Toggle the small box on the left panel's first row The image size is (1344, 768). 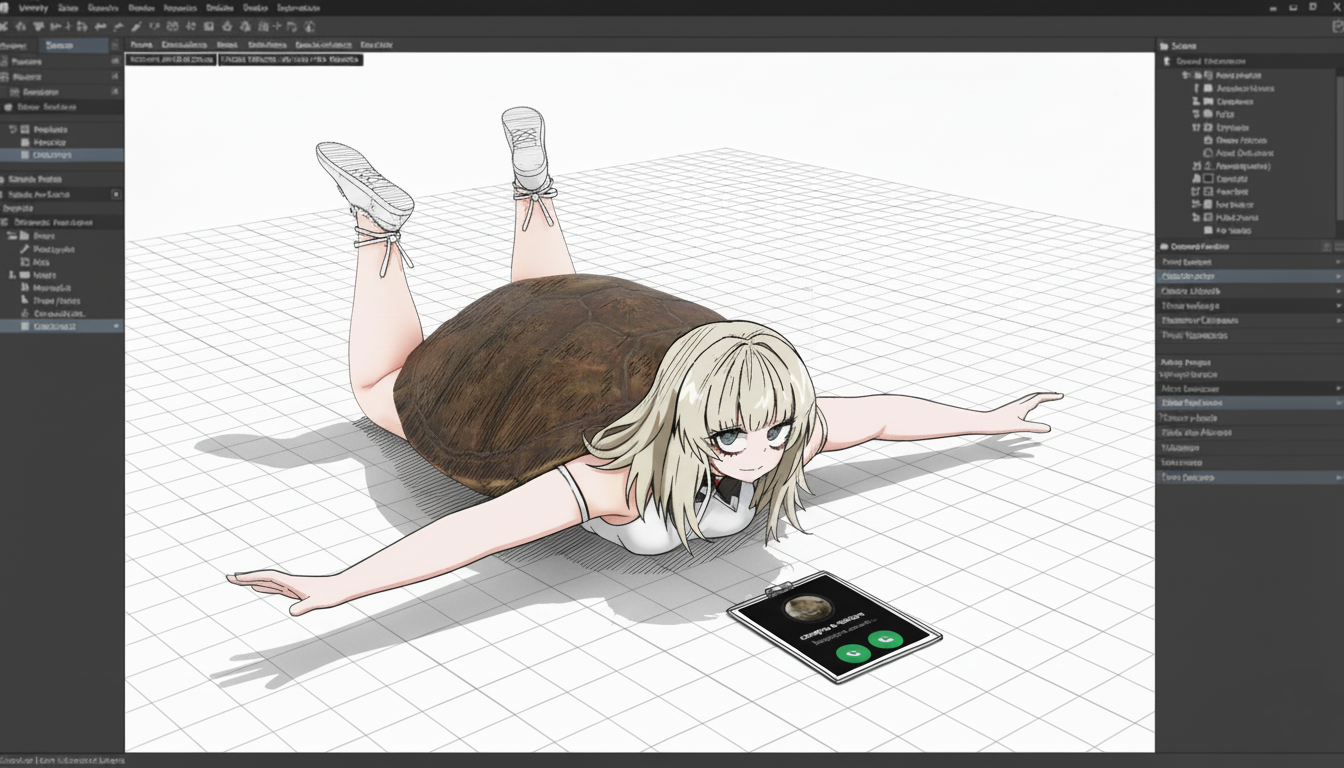114,62
